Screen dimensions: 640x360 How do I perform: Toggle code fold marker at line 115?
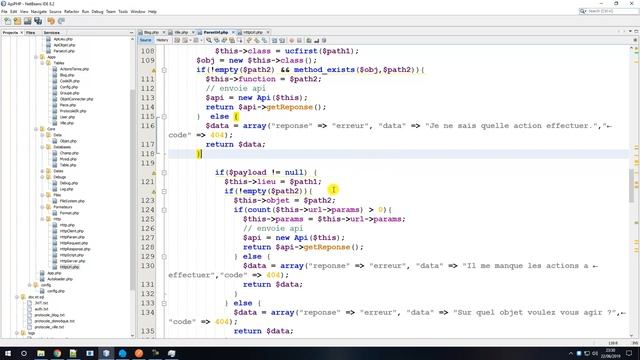tap(164, 116)
